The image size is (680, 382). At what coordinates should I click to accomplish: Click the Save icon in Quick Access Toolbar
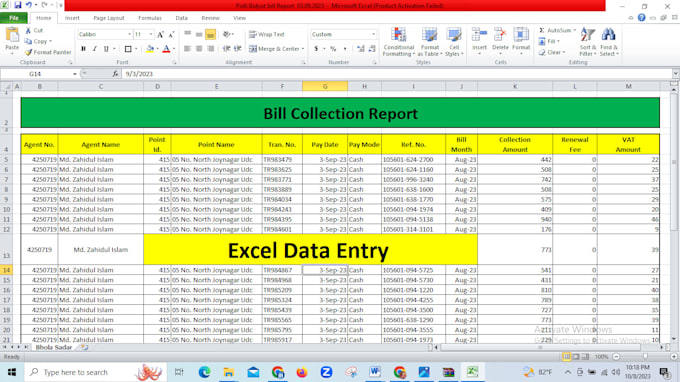point(17,5)
